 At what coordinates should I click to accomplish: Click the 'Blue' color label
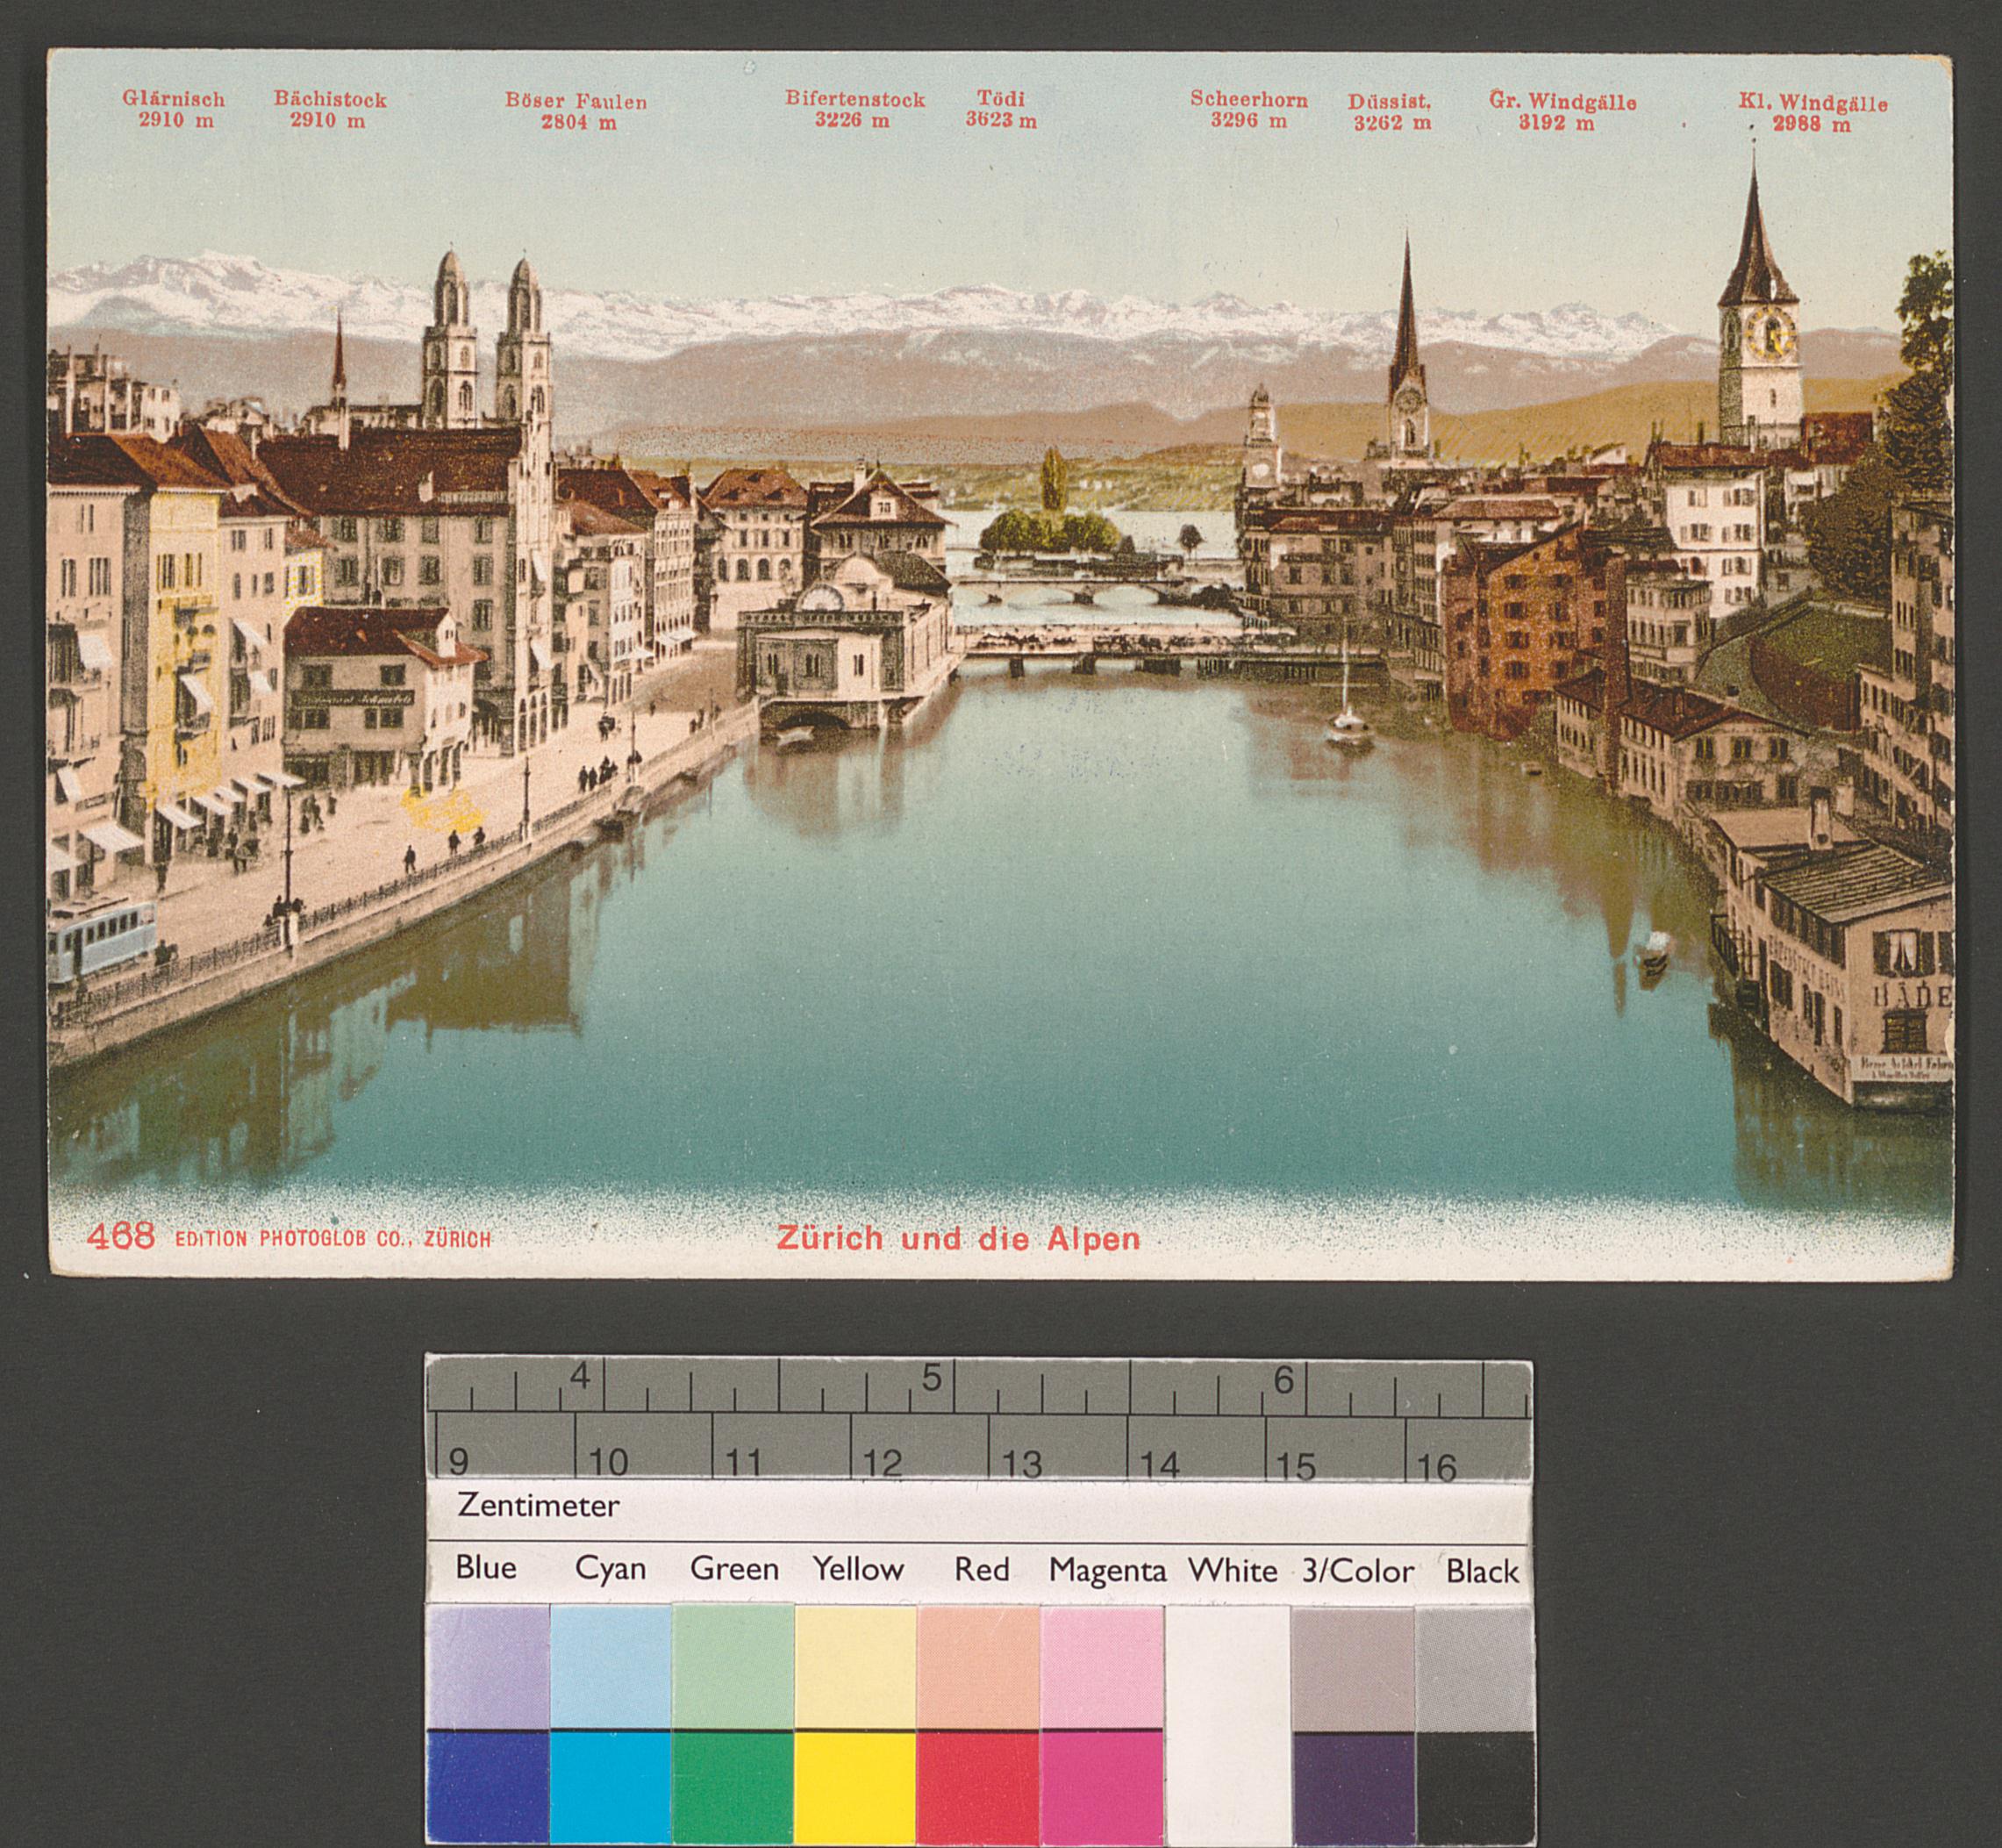[486, 1567]
